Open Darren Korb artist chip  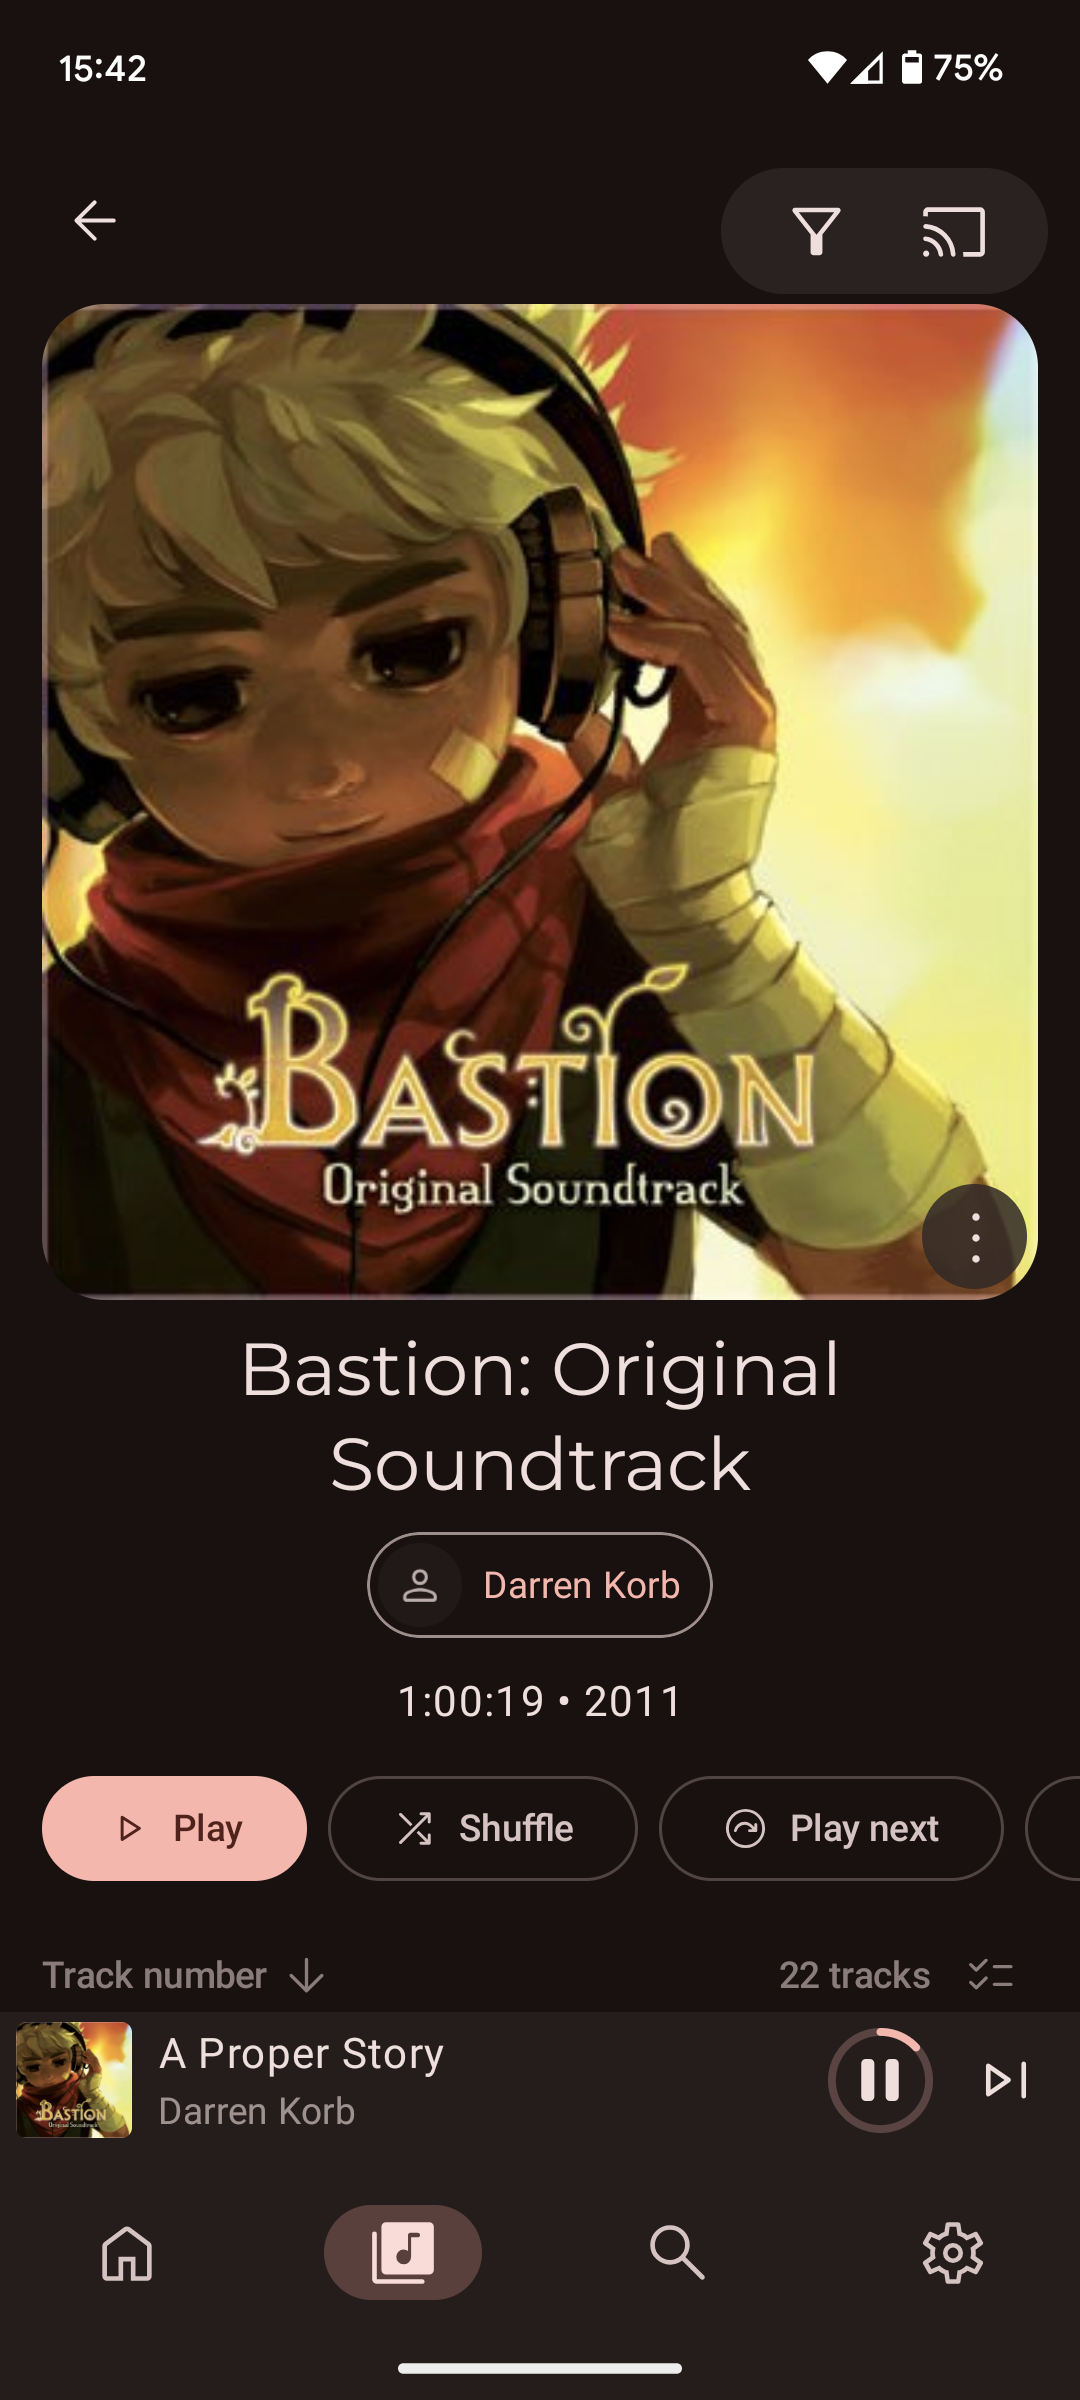pos(540,1585)
